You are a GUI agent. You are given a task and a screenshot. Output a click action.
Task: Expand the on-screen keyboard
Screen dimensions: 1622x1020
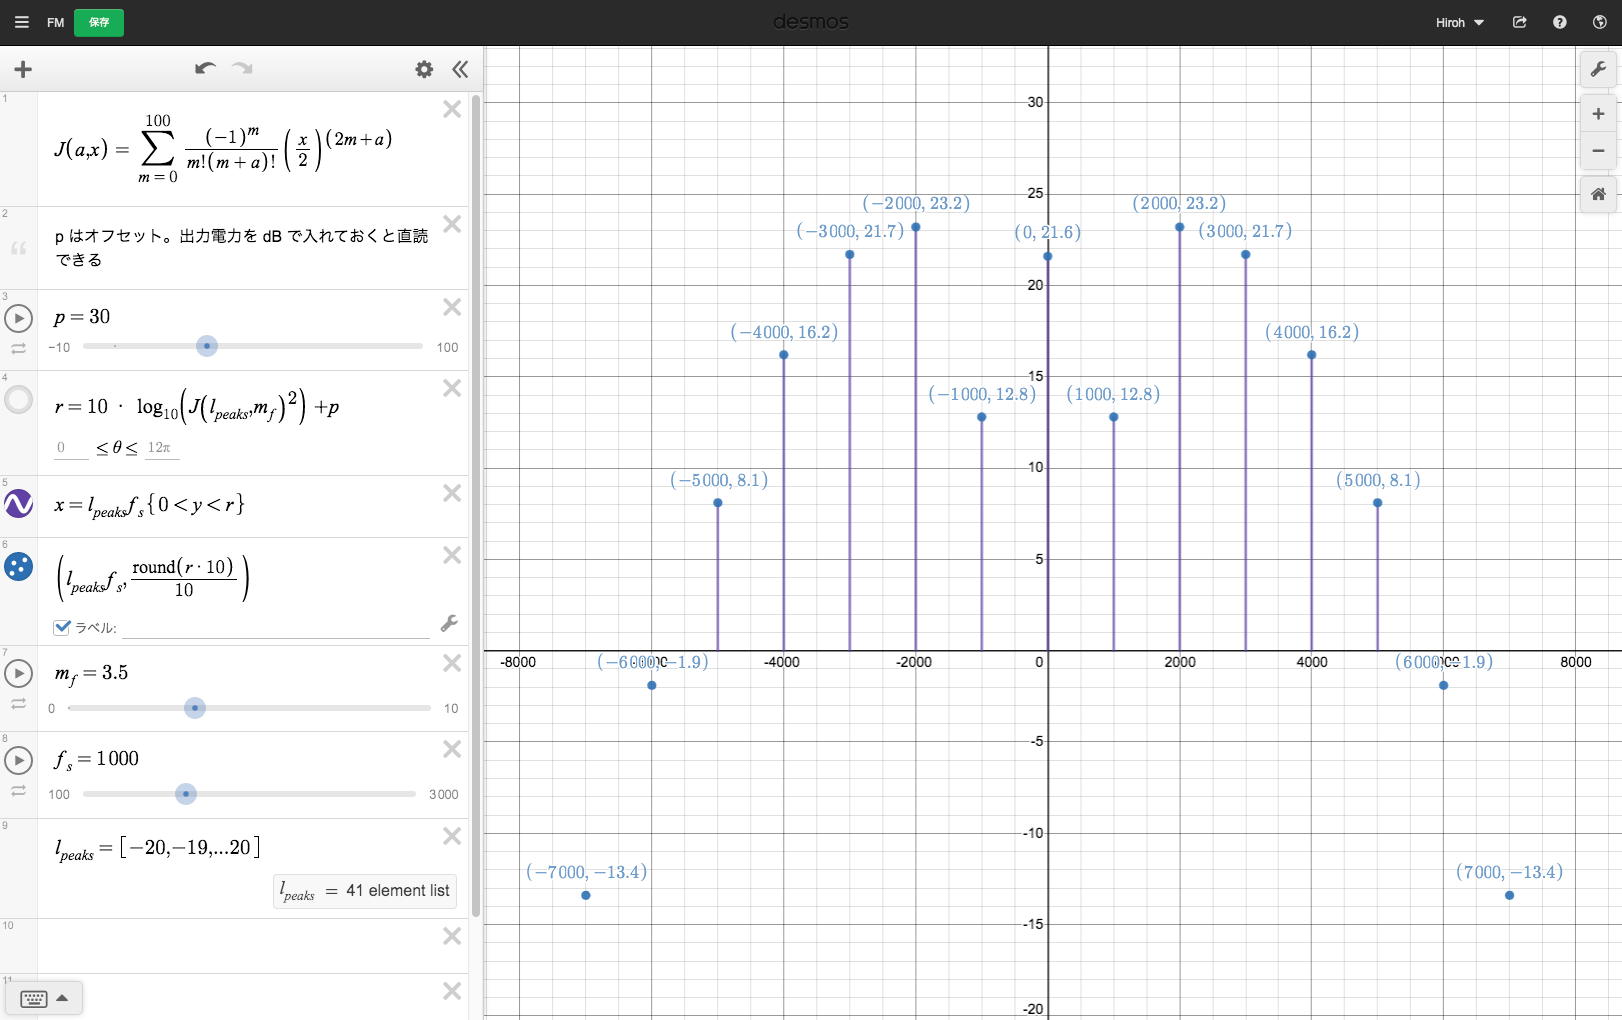coord(45,998)
